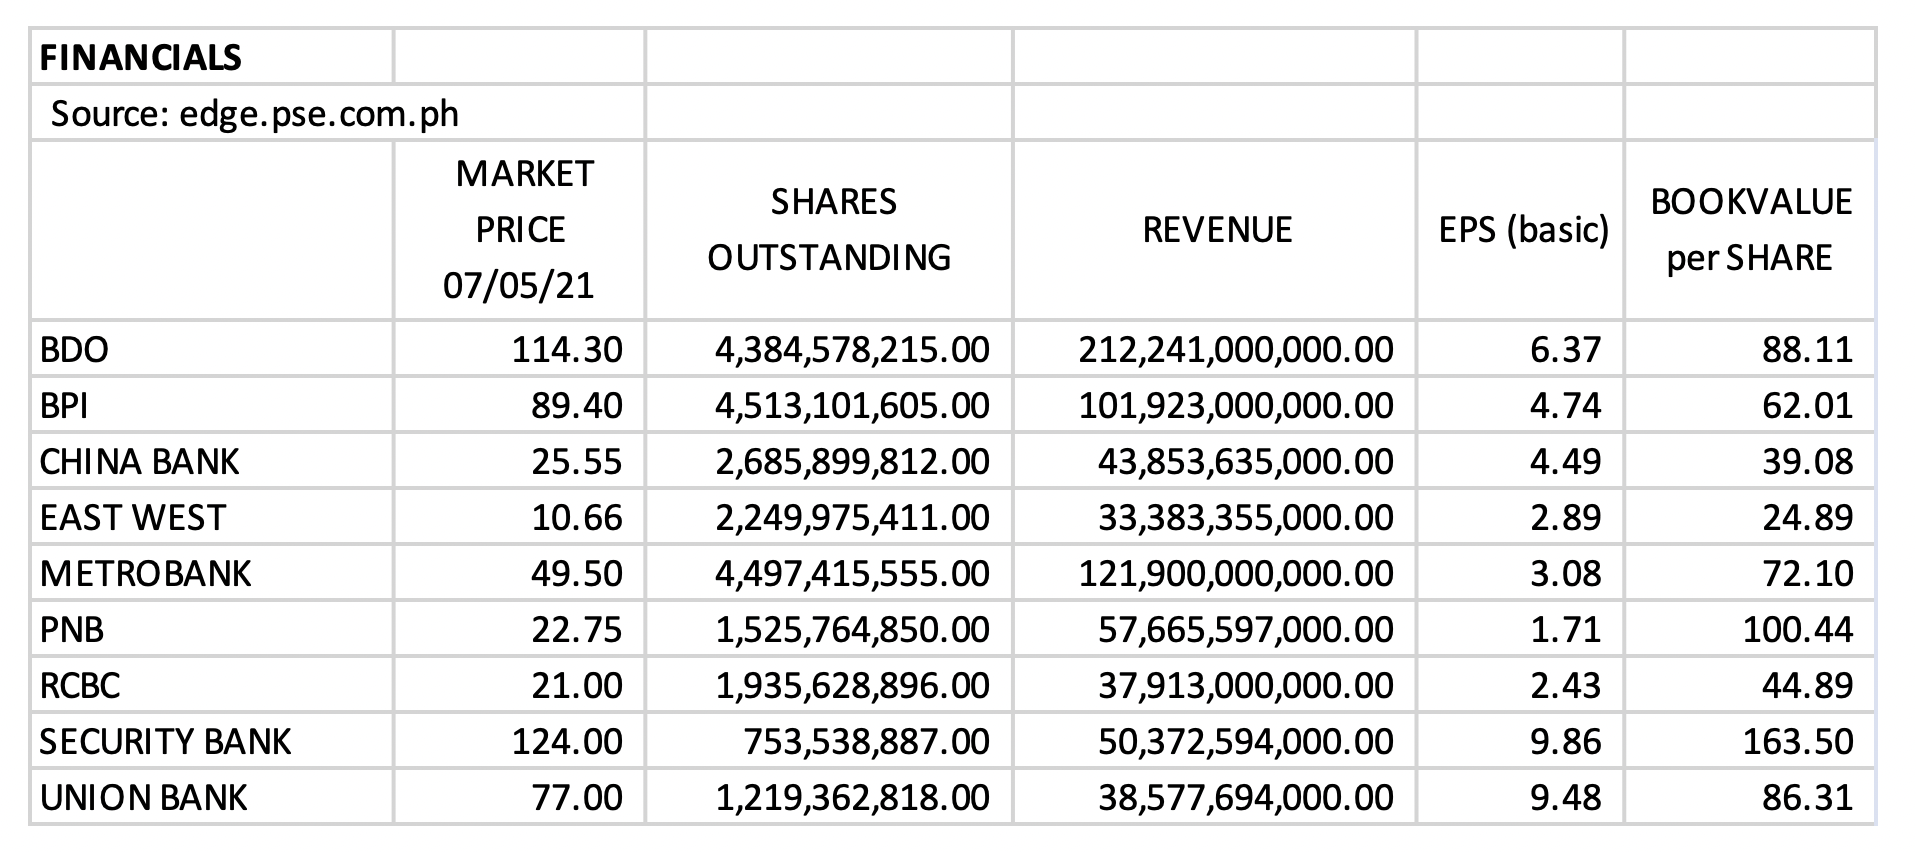Select BPI shares outstanding 4,513,101,605.00
The image size is (1916, 852).
(x=829, y=405)
